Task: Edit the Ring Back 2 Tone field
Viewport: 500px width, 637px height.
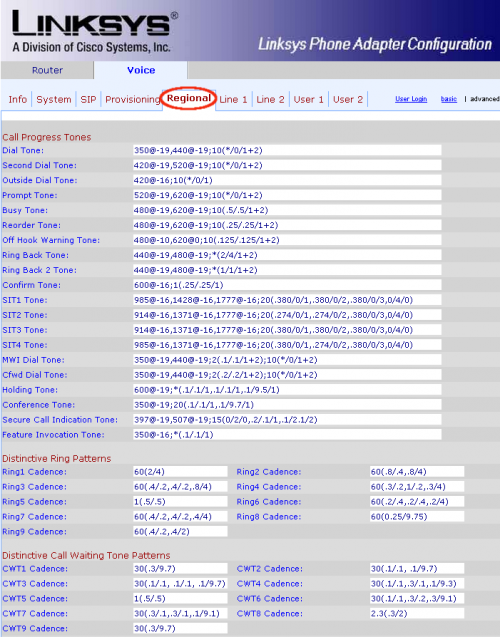Action: point(287,270)
